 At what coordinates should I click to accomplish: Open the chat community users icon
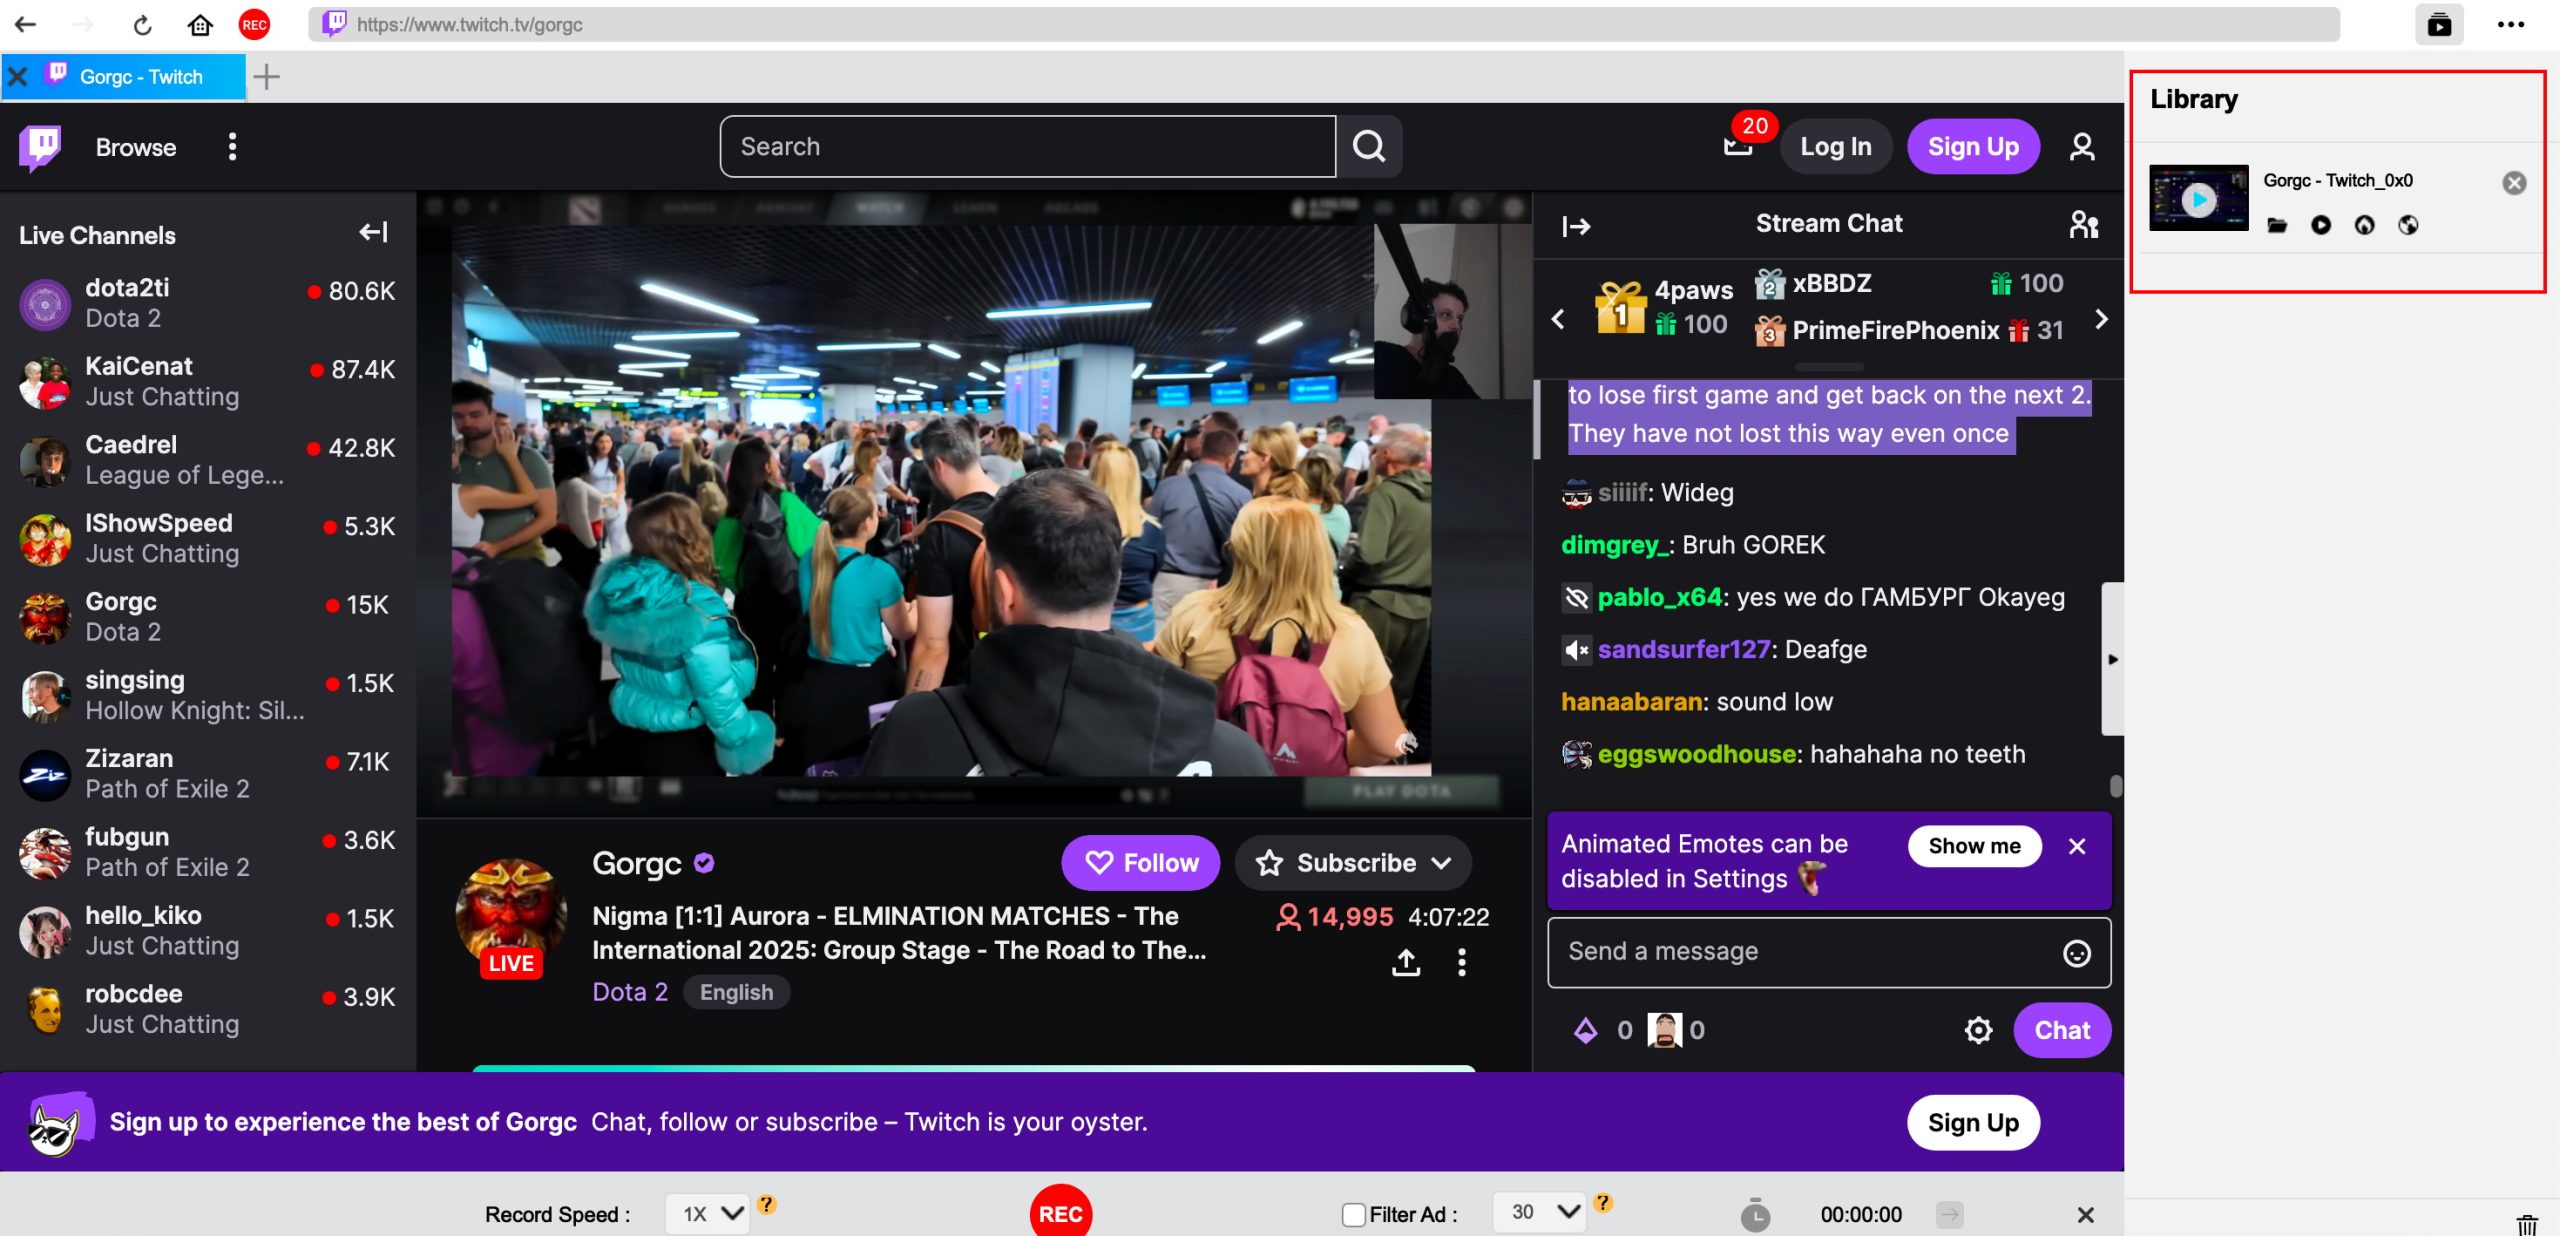click(2083, 224)
